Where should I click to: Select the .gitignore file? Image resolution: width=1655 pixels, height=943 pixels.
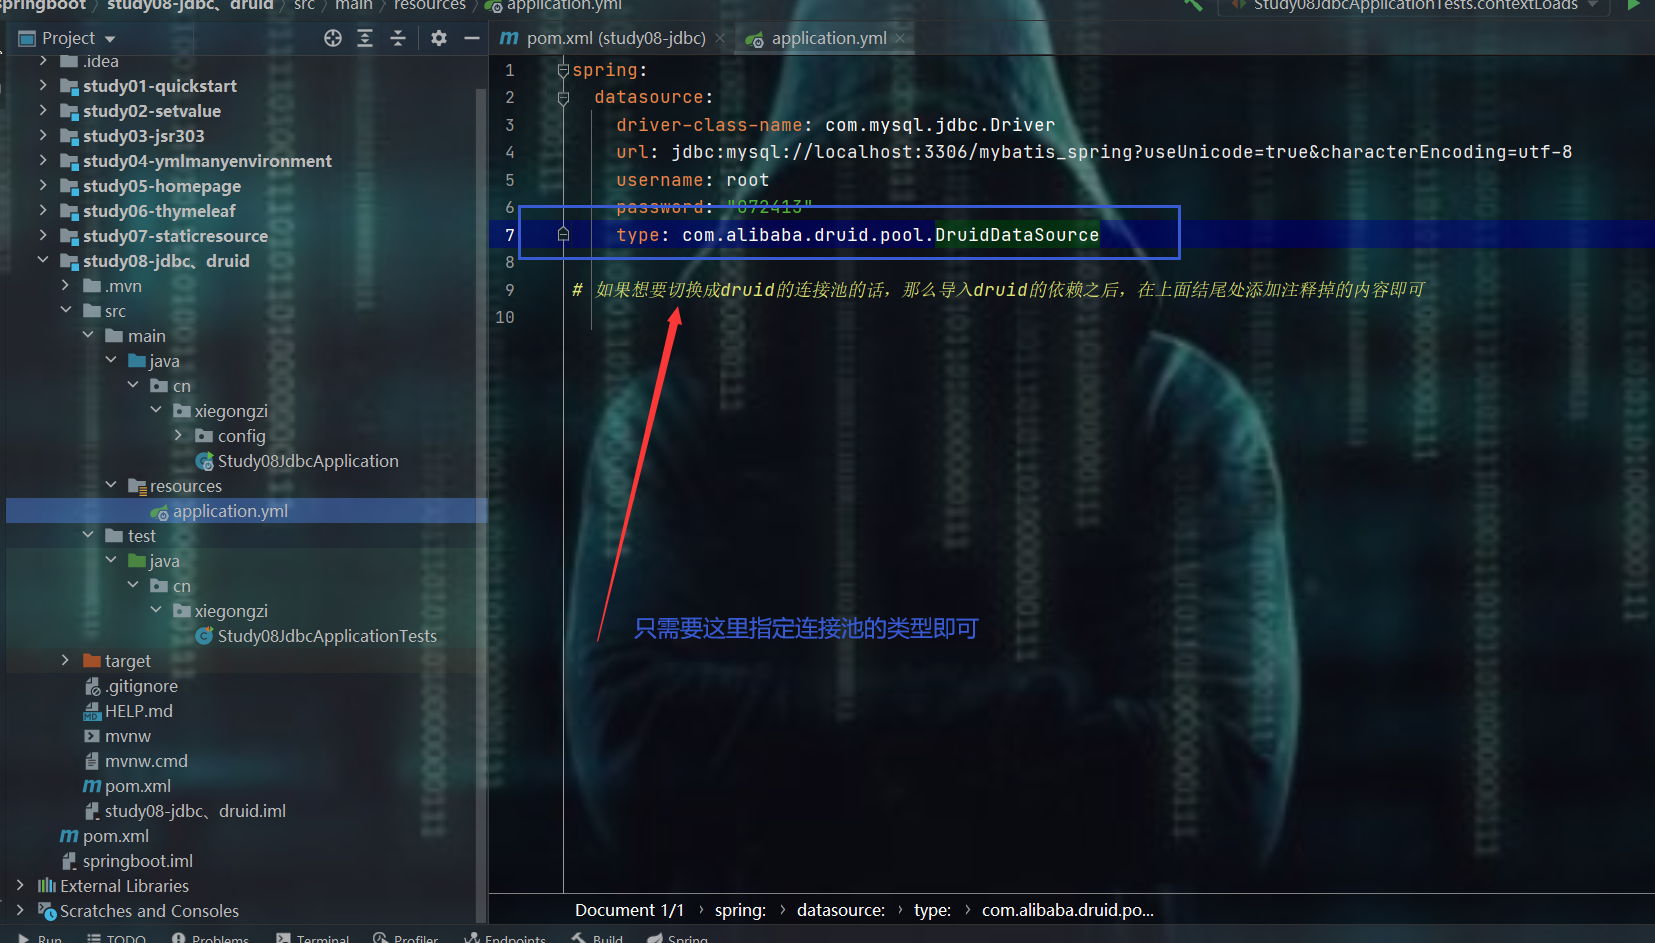(x=141, y=686)
